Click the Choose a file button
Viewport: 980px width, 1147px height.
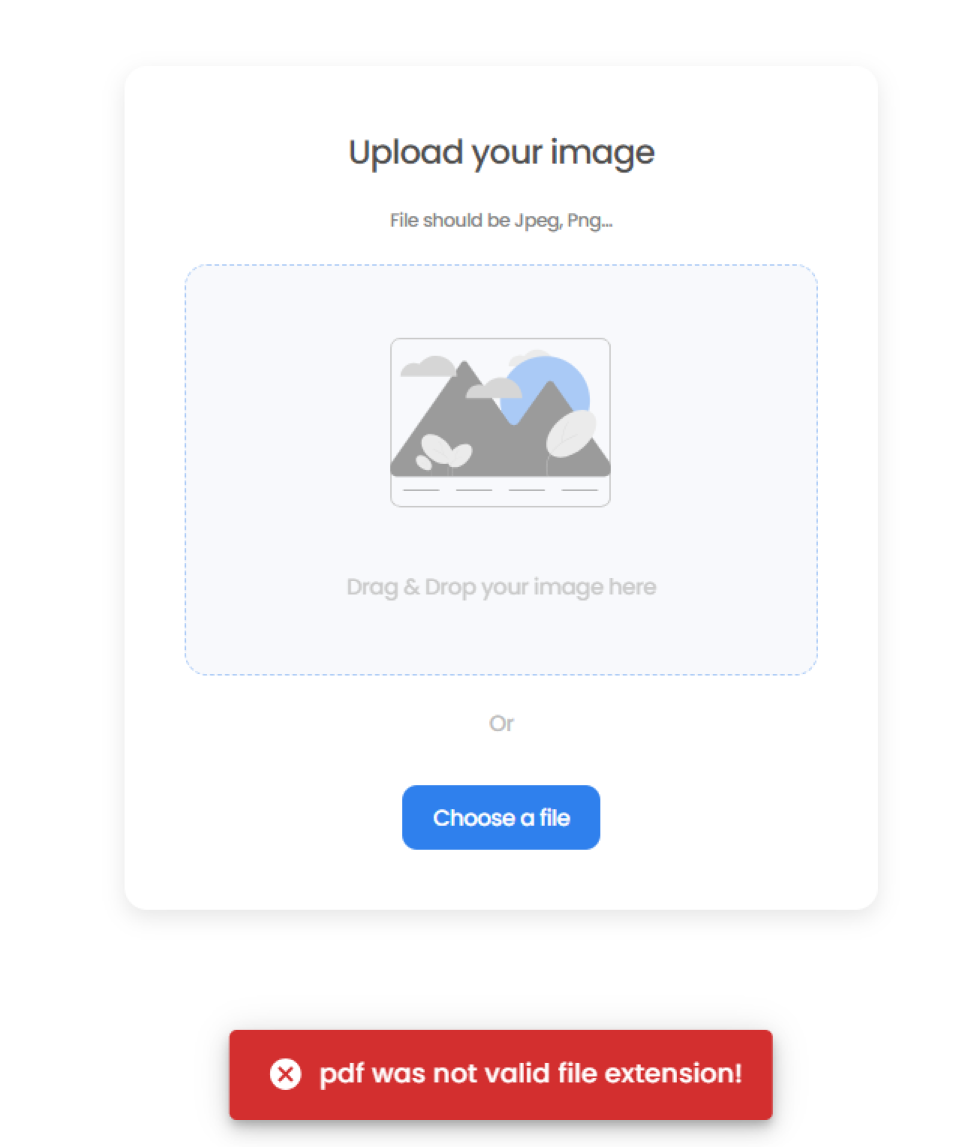[x=501, y=817]
